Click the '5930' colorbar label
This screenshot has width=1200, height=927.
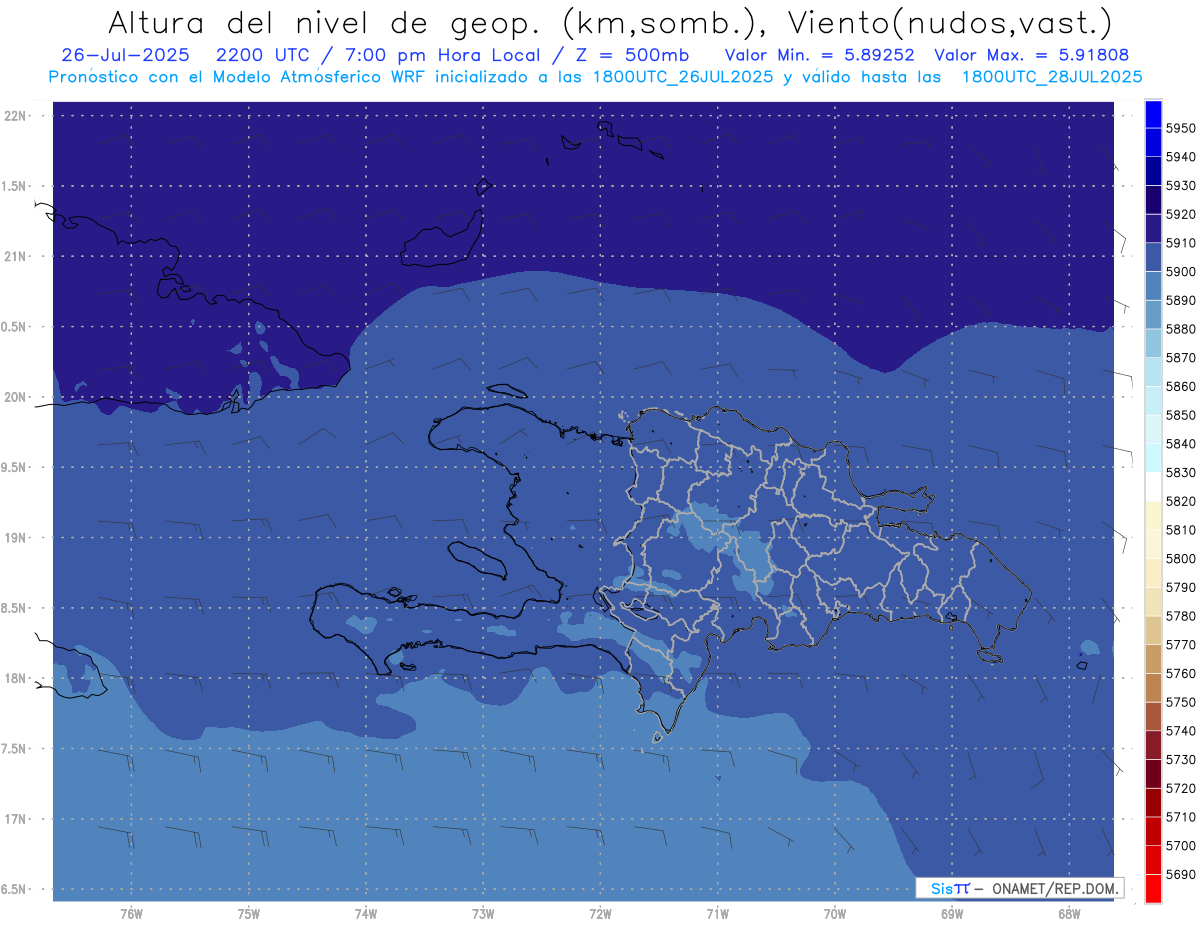pyautogui.click(x=1181, y=186)
